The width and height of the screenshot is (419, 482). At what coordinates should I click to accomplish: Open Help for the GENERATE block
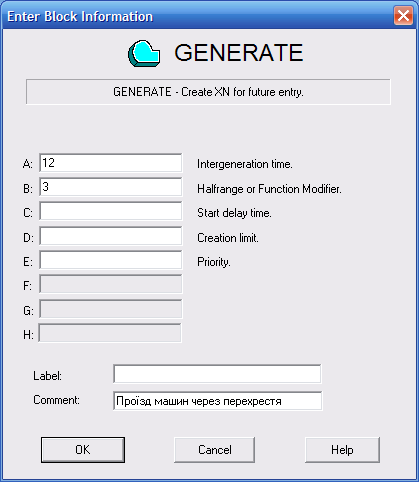click(342, 450)
